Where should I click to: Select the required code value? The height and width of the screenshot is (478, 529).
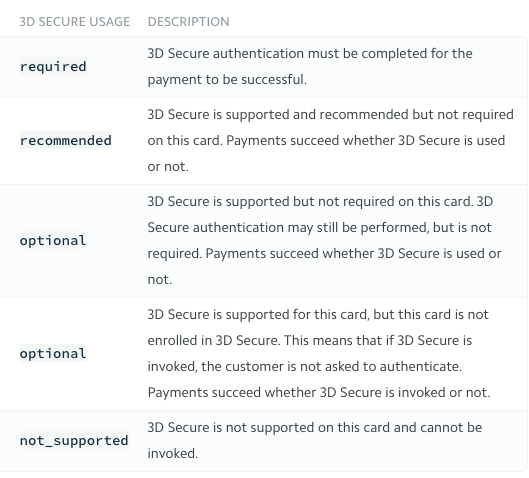pyautogui.click(x=53, y=66)
